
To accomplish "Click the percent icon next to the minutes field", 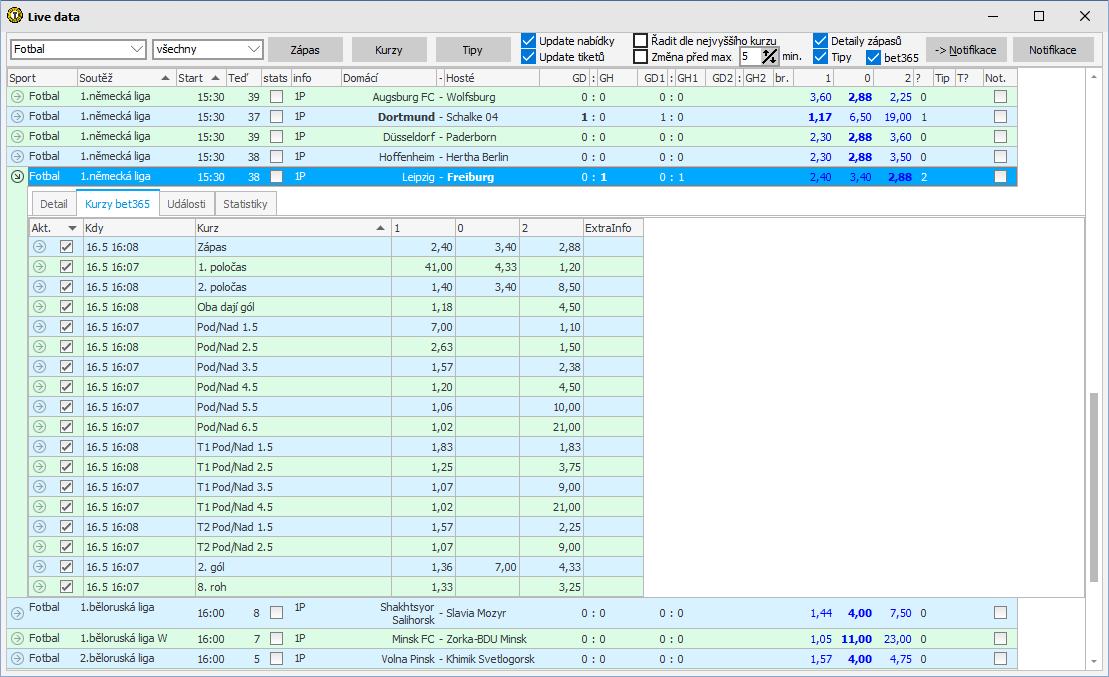I will click(x=769, y=57).
